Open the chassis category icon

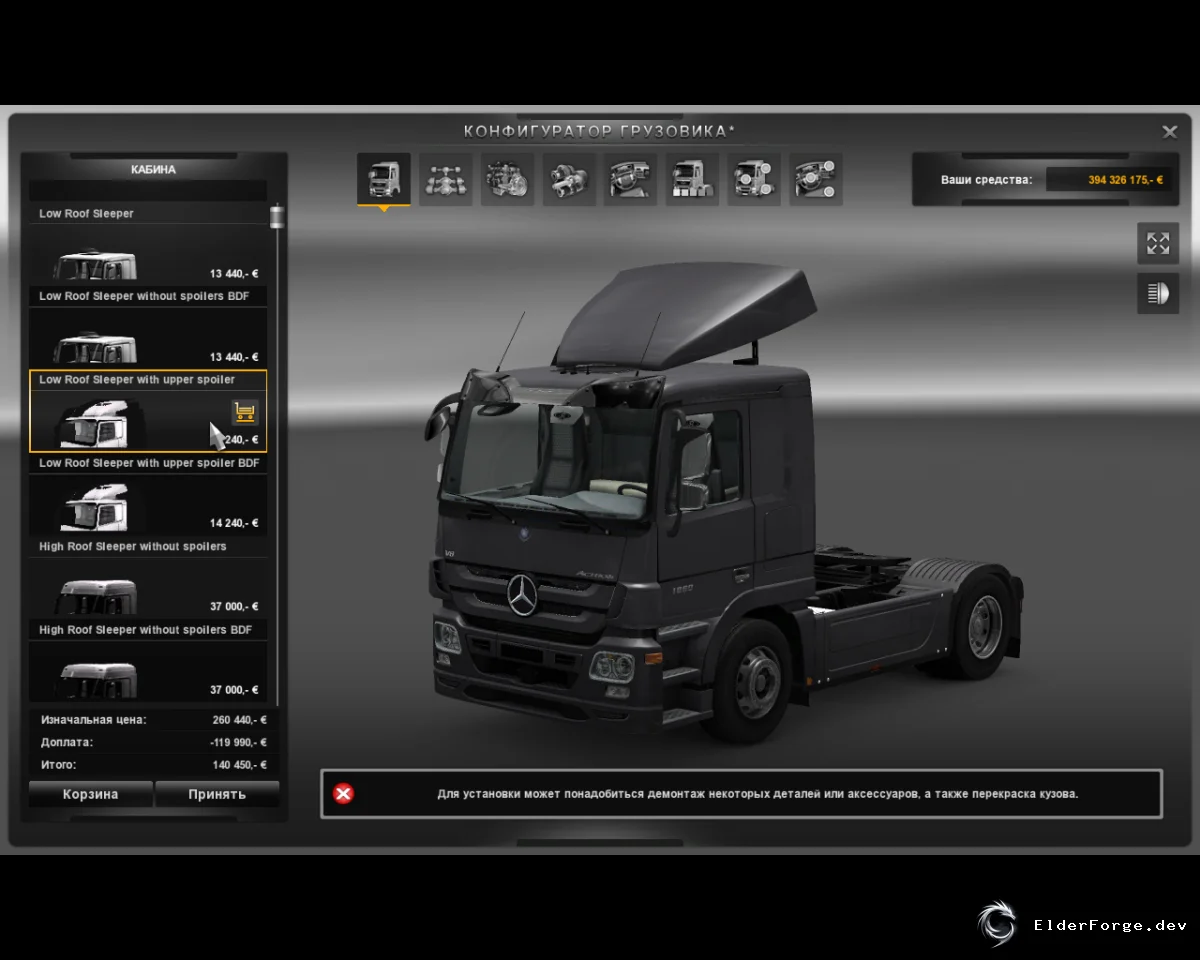tap(446, 179)
